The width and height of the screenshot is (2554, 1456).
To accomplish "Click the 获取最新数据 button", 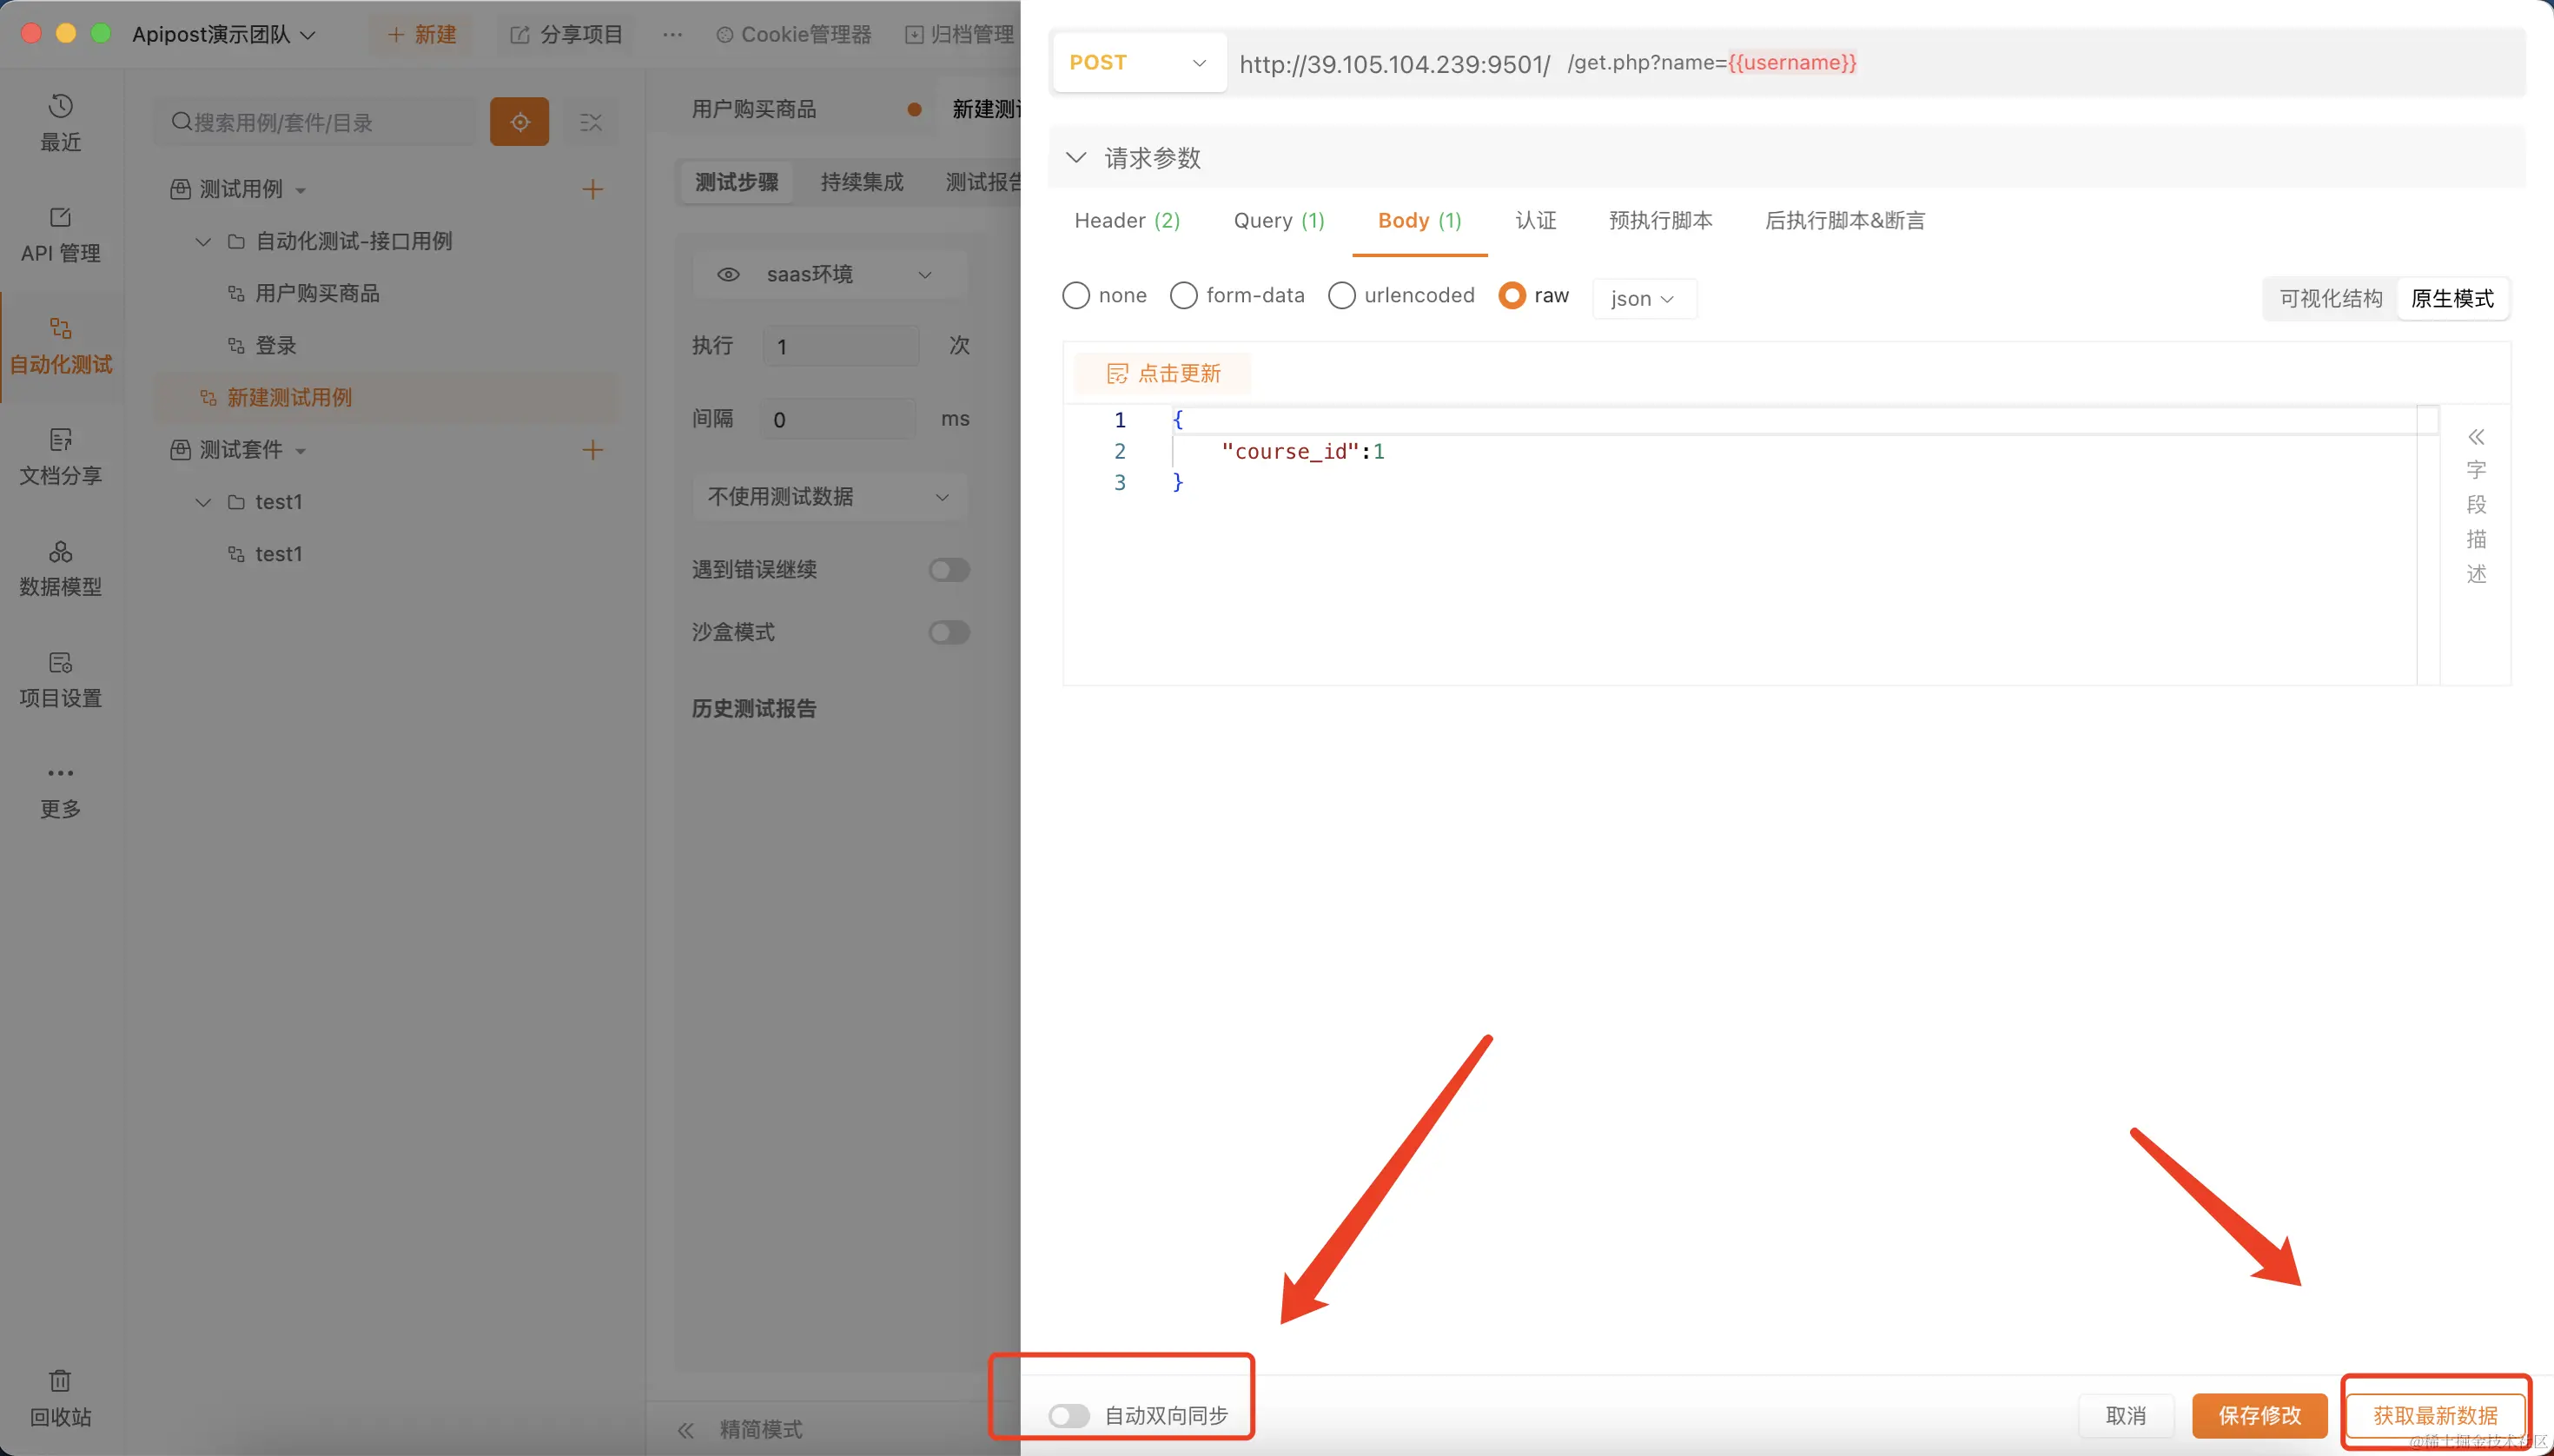I will (2434, 1415).
